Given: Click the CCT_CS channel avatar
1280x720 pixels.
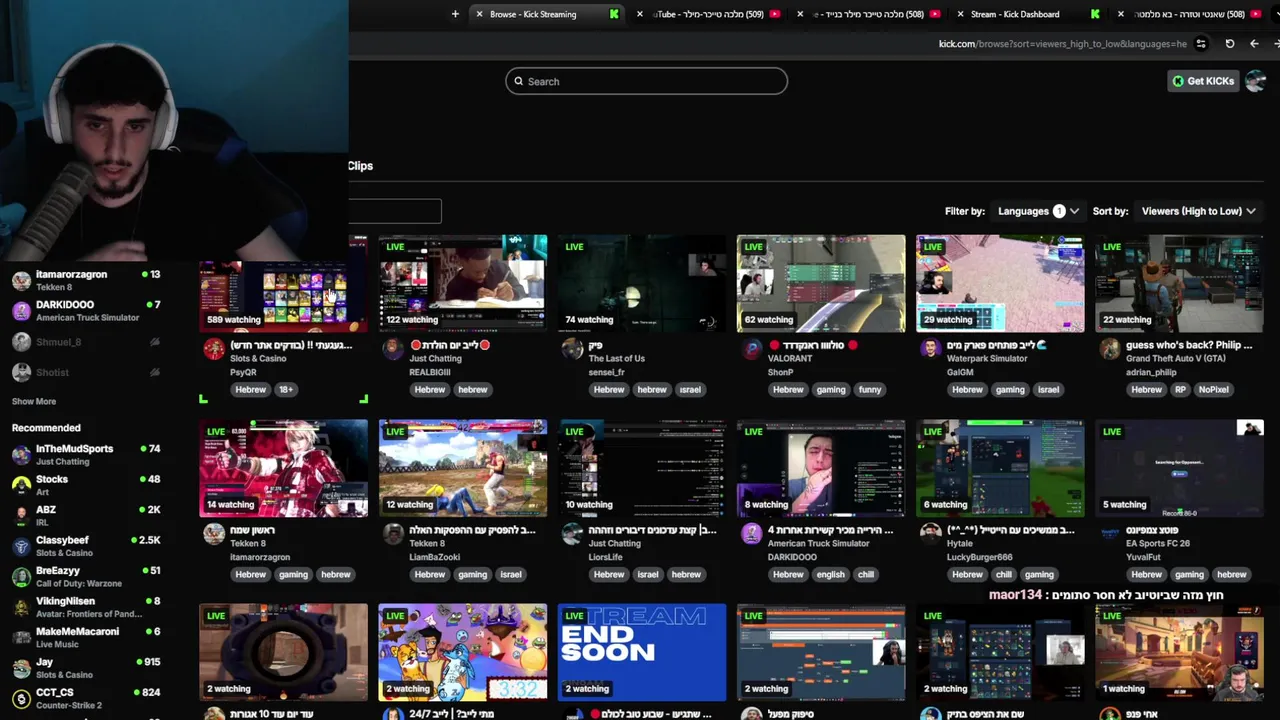Looking at the screenshot, I should tap(21, 698).
